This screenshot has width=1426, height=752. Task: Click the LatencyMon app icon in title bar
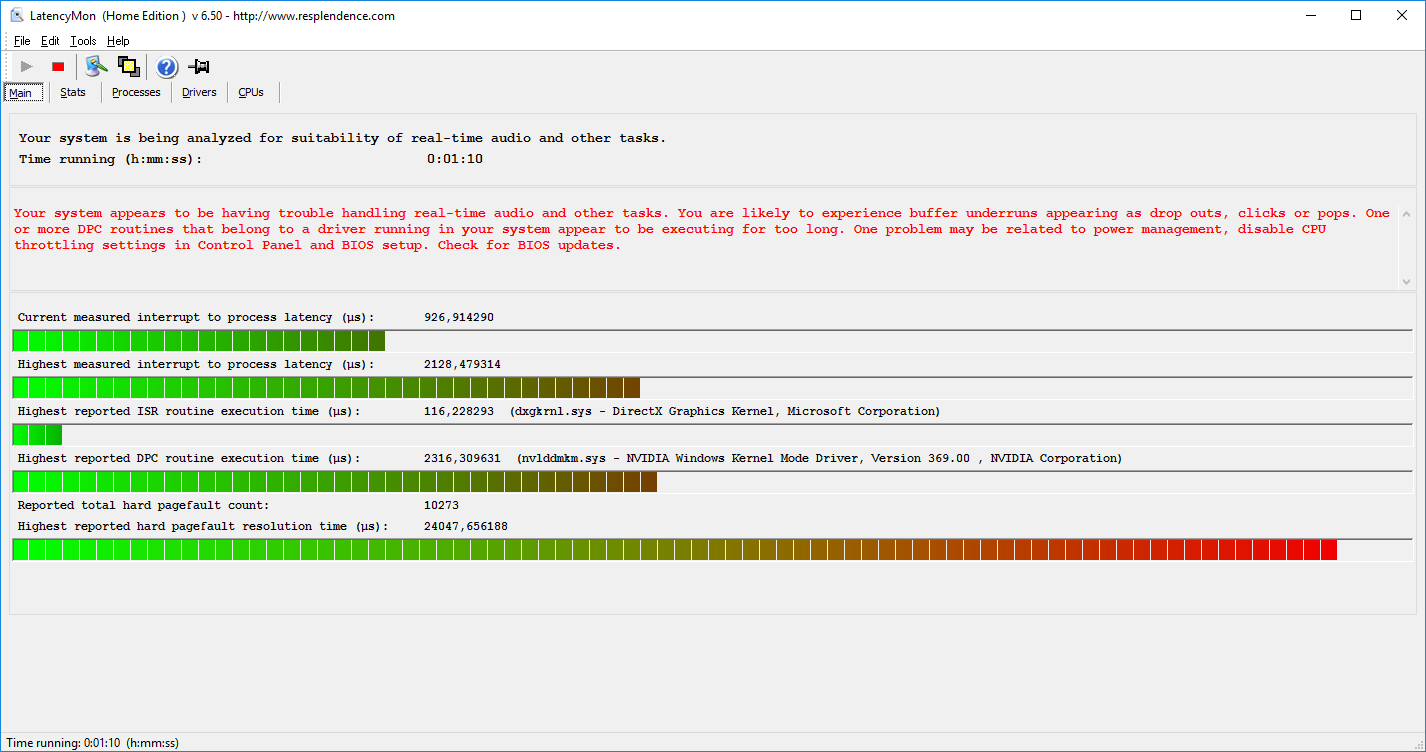[x=16, y=15]
